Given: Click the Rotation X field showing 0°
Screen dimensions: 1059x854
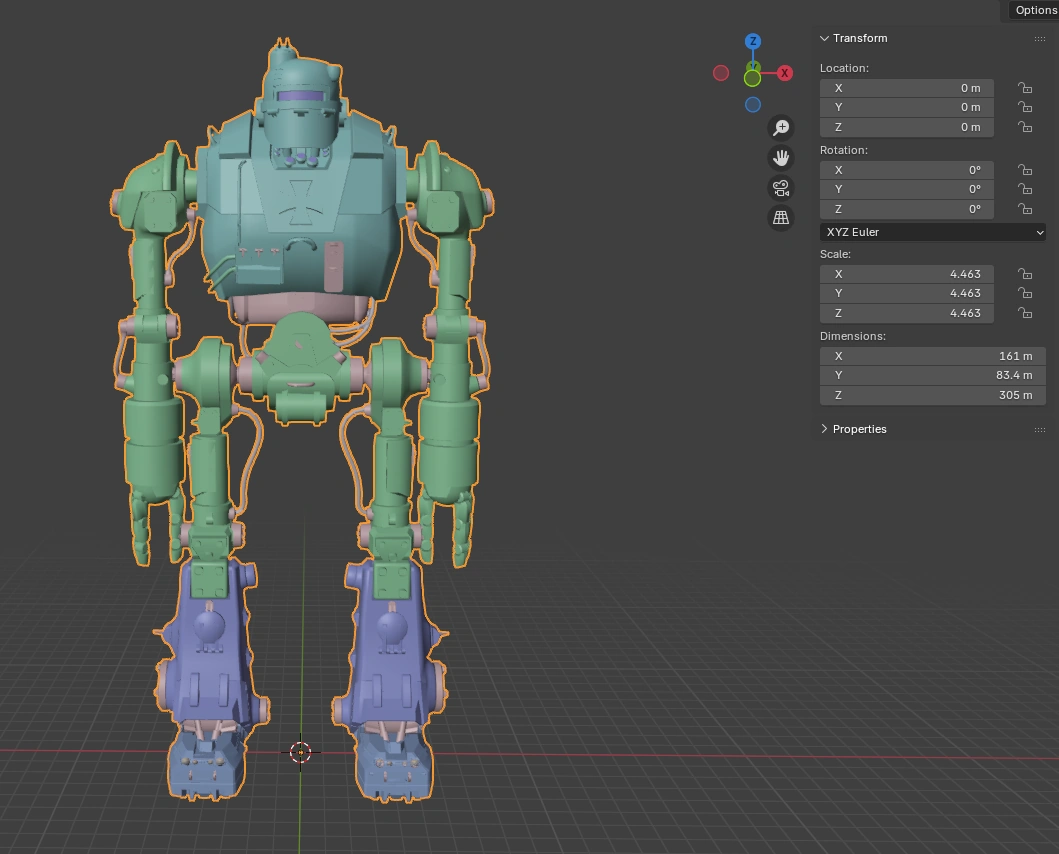Looking at the screenshot, I should point(906,170).
